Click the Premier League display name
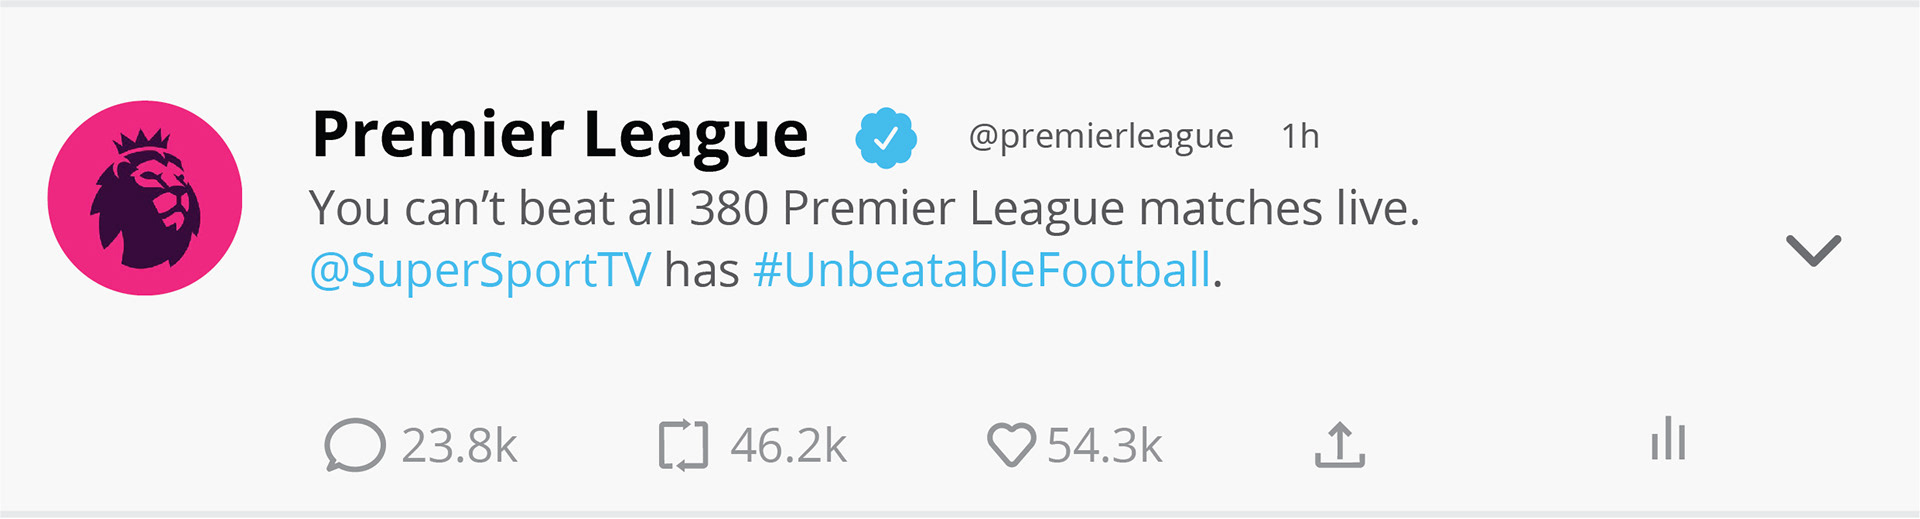Image resolution: width=1920 pixels, height=519 pixels. coord(560,135)
